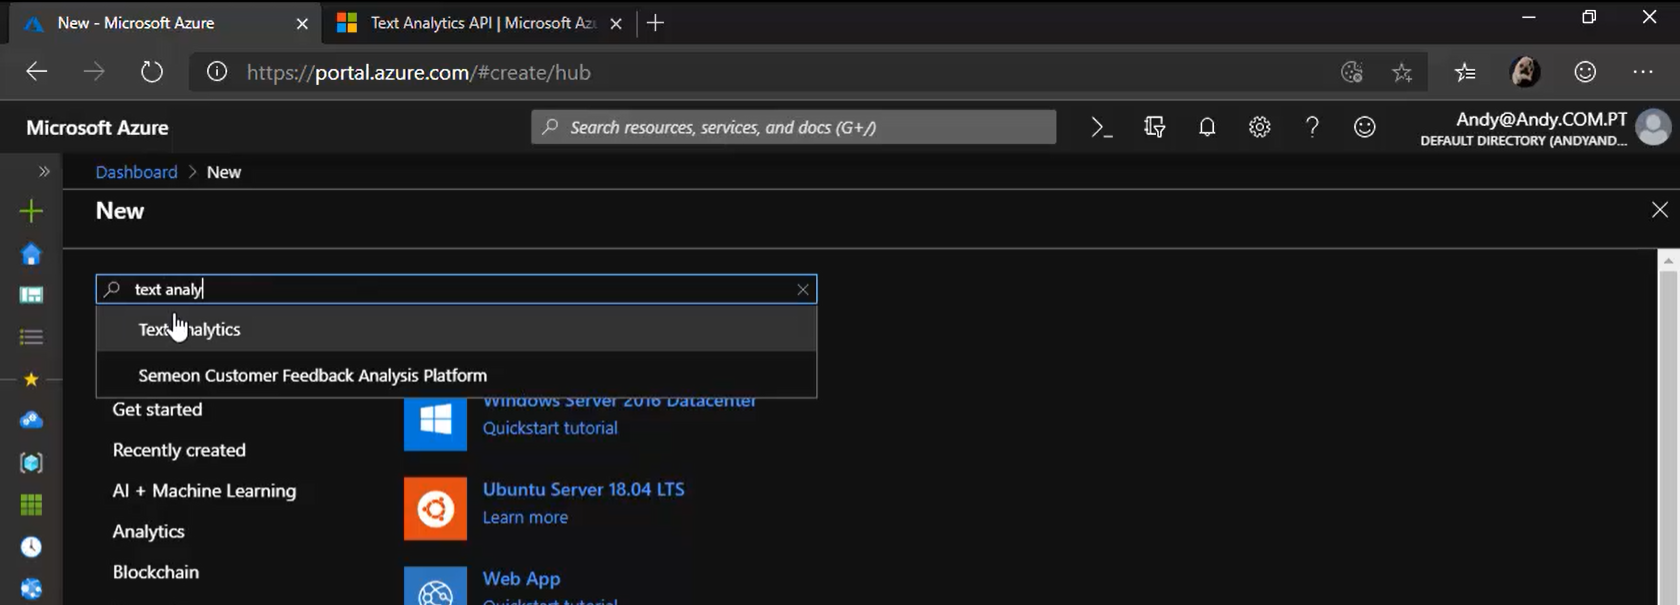Open Blockchain category
The image size is (1680, 605).
(x=155, y=572)
